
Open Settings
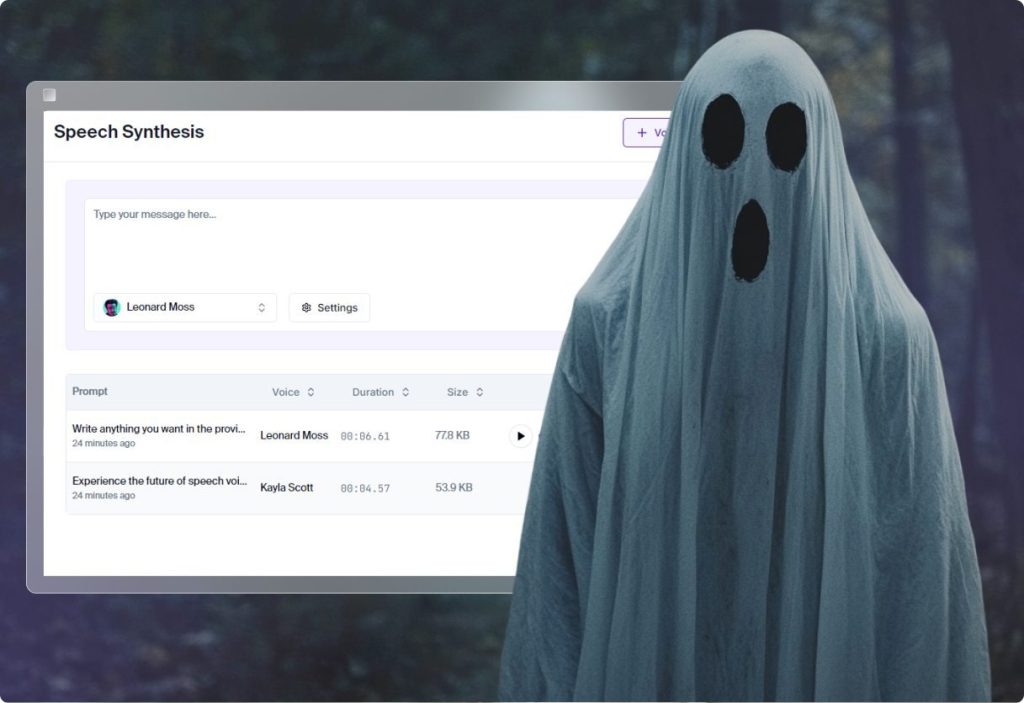329,307
